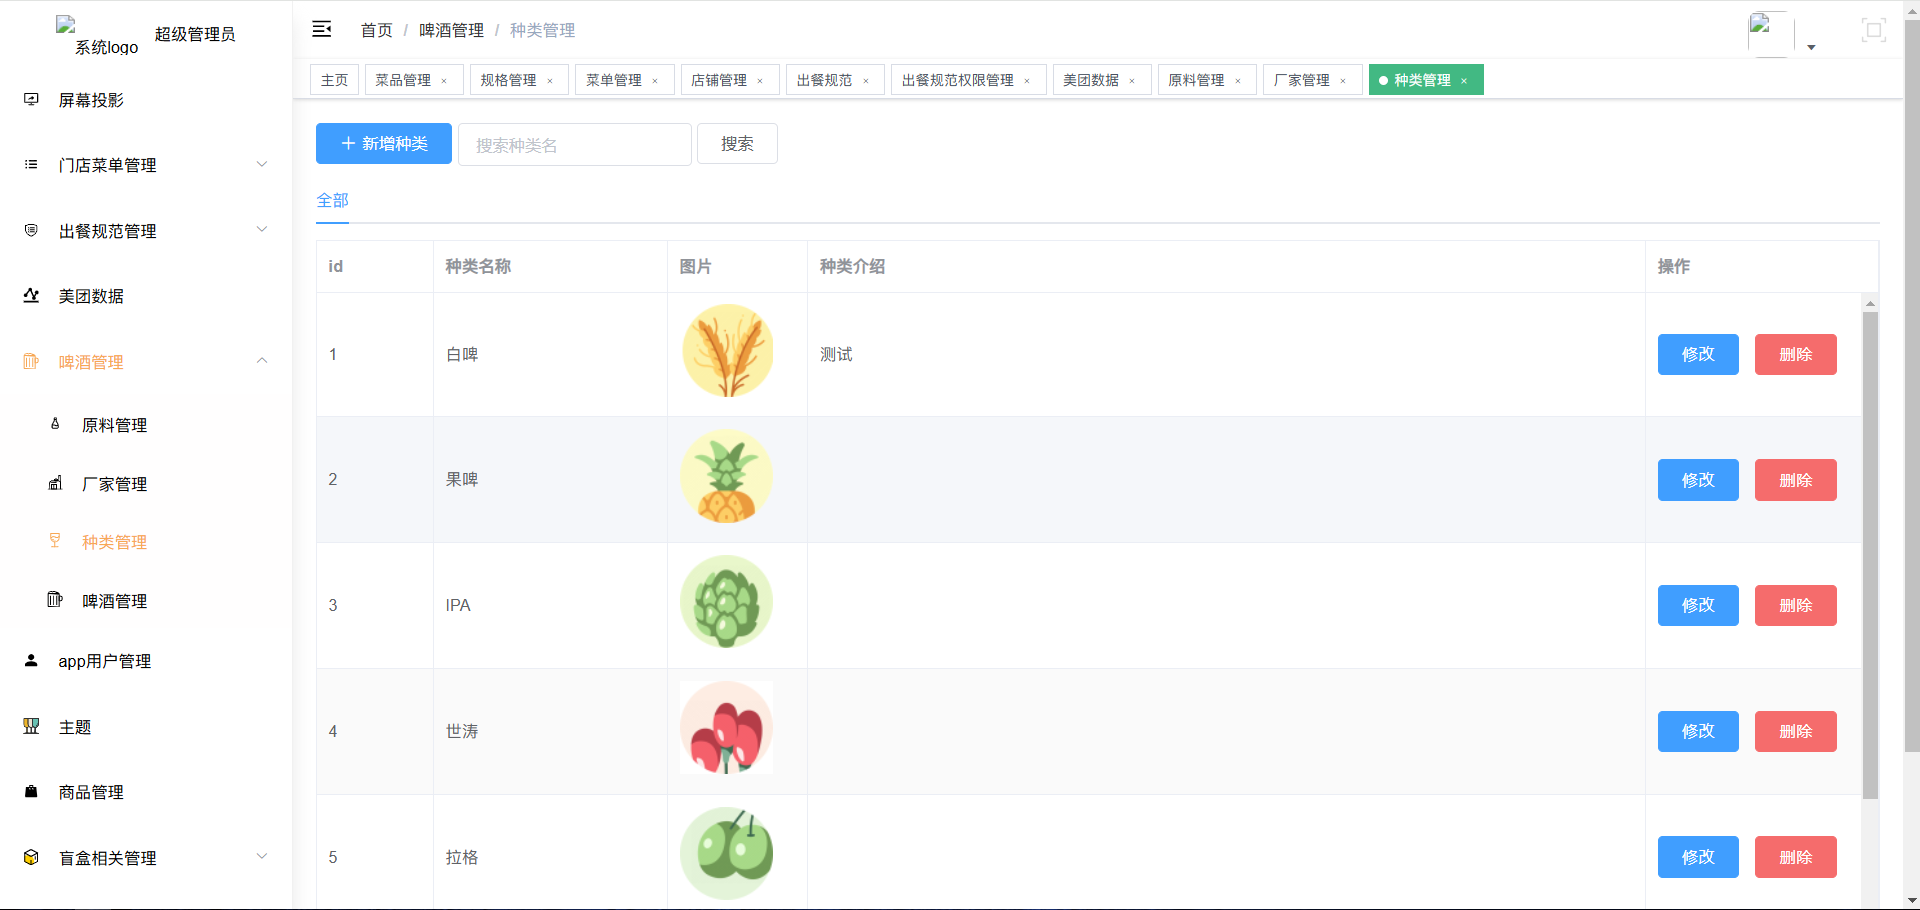Click the 种类管理 submenu icon
The height and width of the screenshot is (910, 1920).
coord(55,541)
